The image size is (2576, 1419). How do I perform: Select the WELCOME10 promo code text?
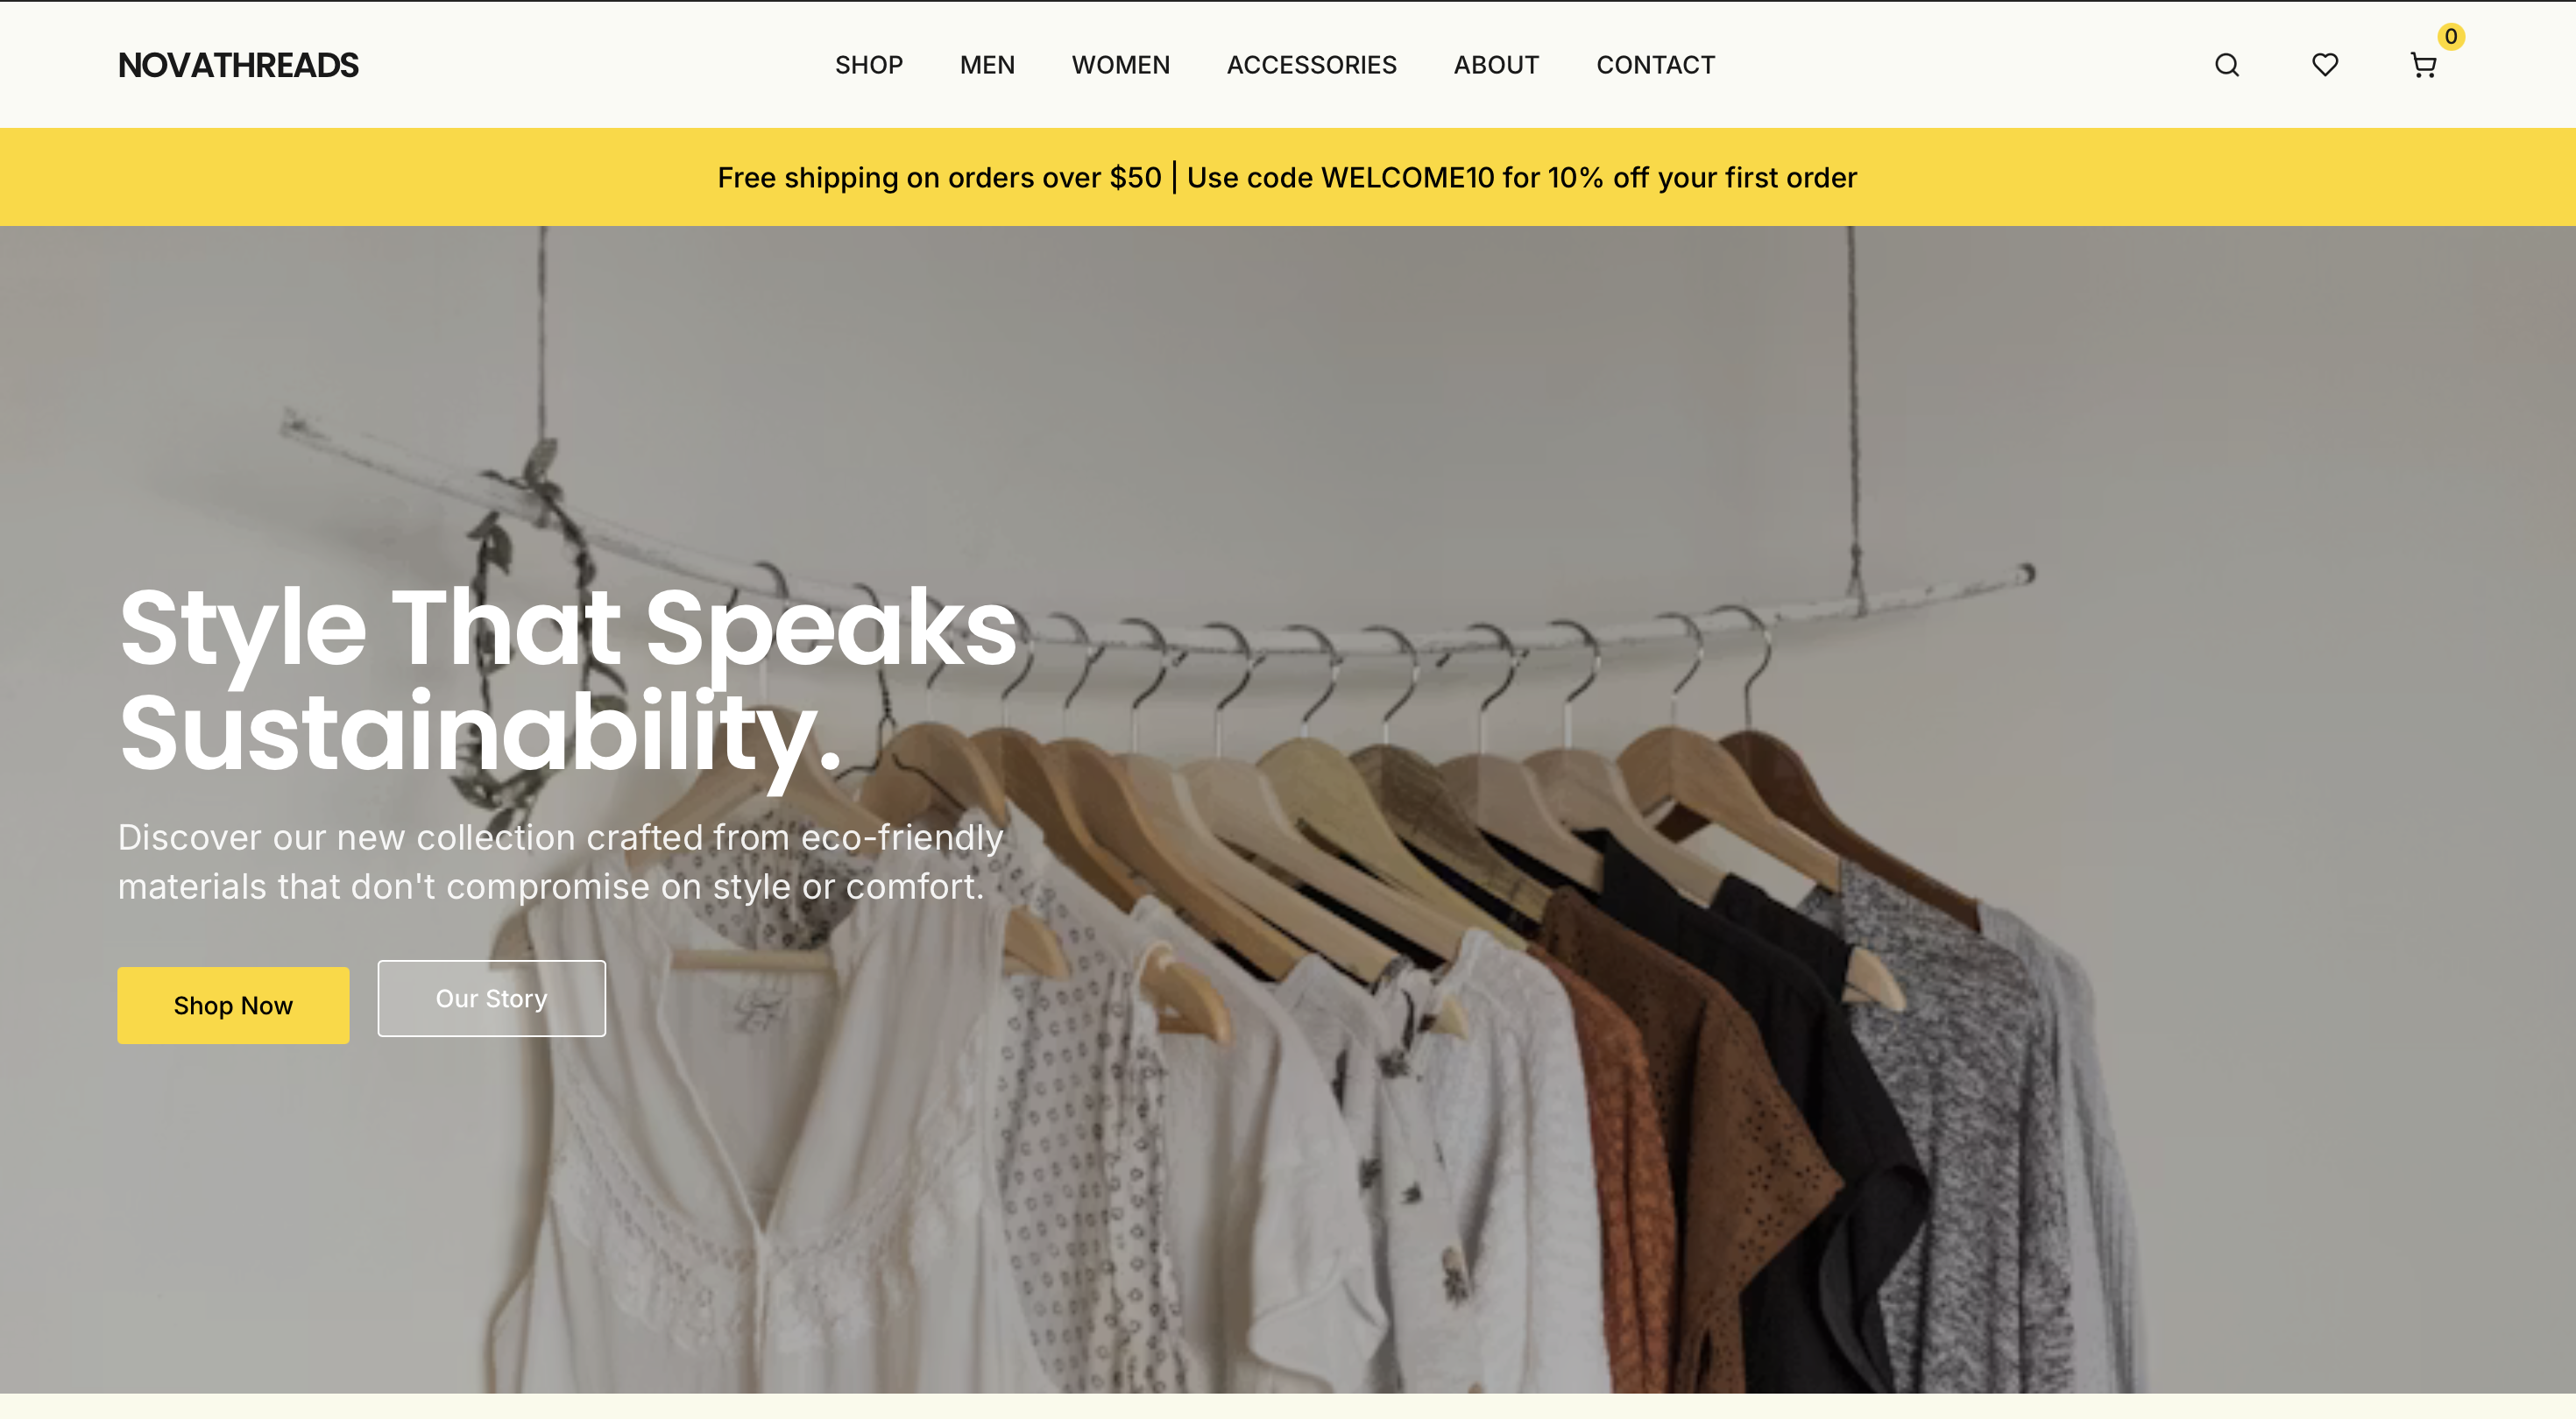tap(1407, 177)
